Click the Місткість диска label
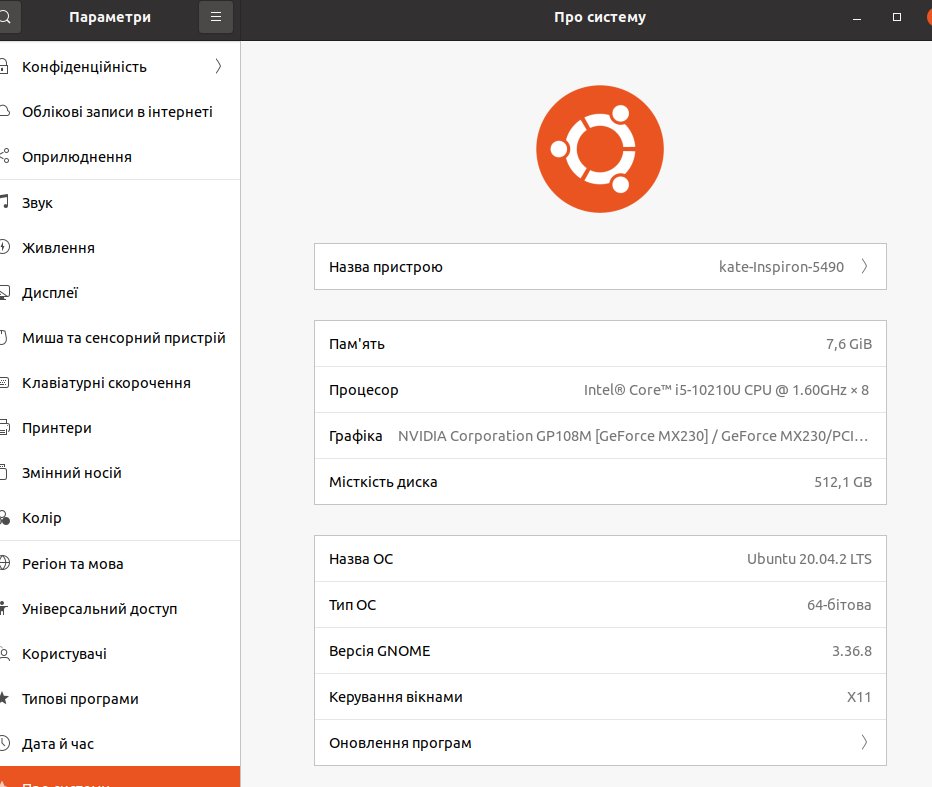This screenshot has height=787, width=932. 383,482
